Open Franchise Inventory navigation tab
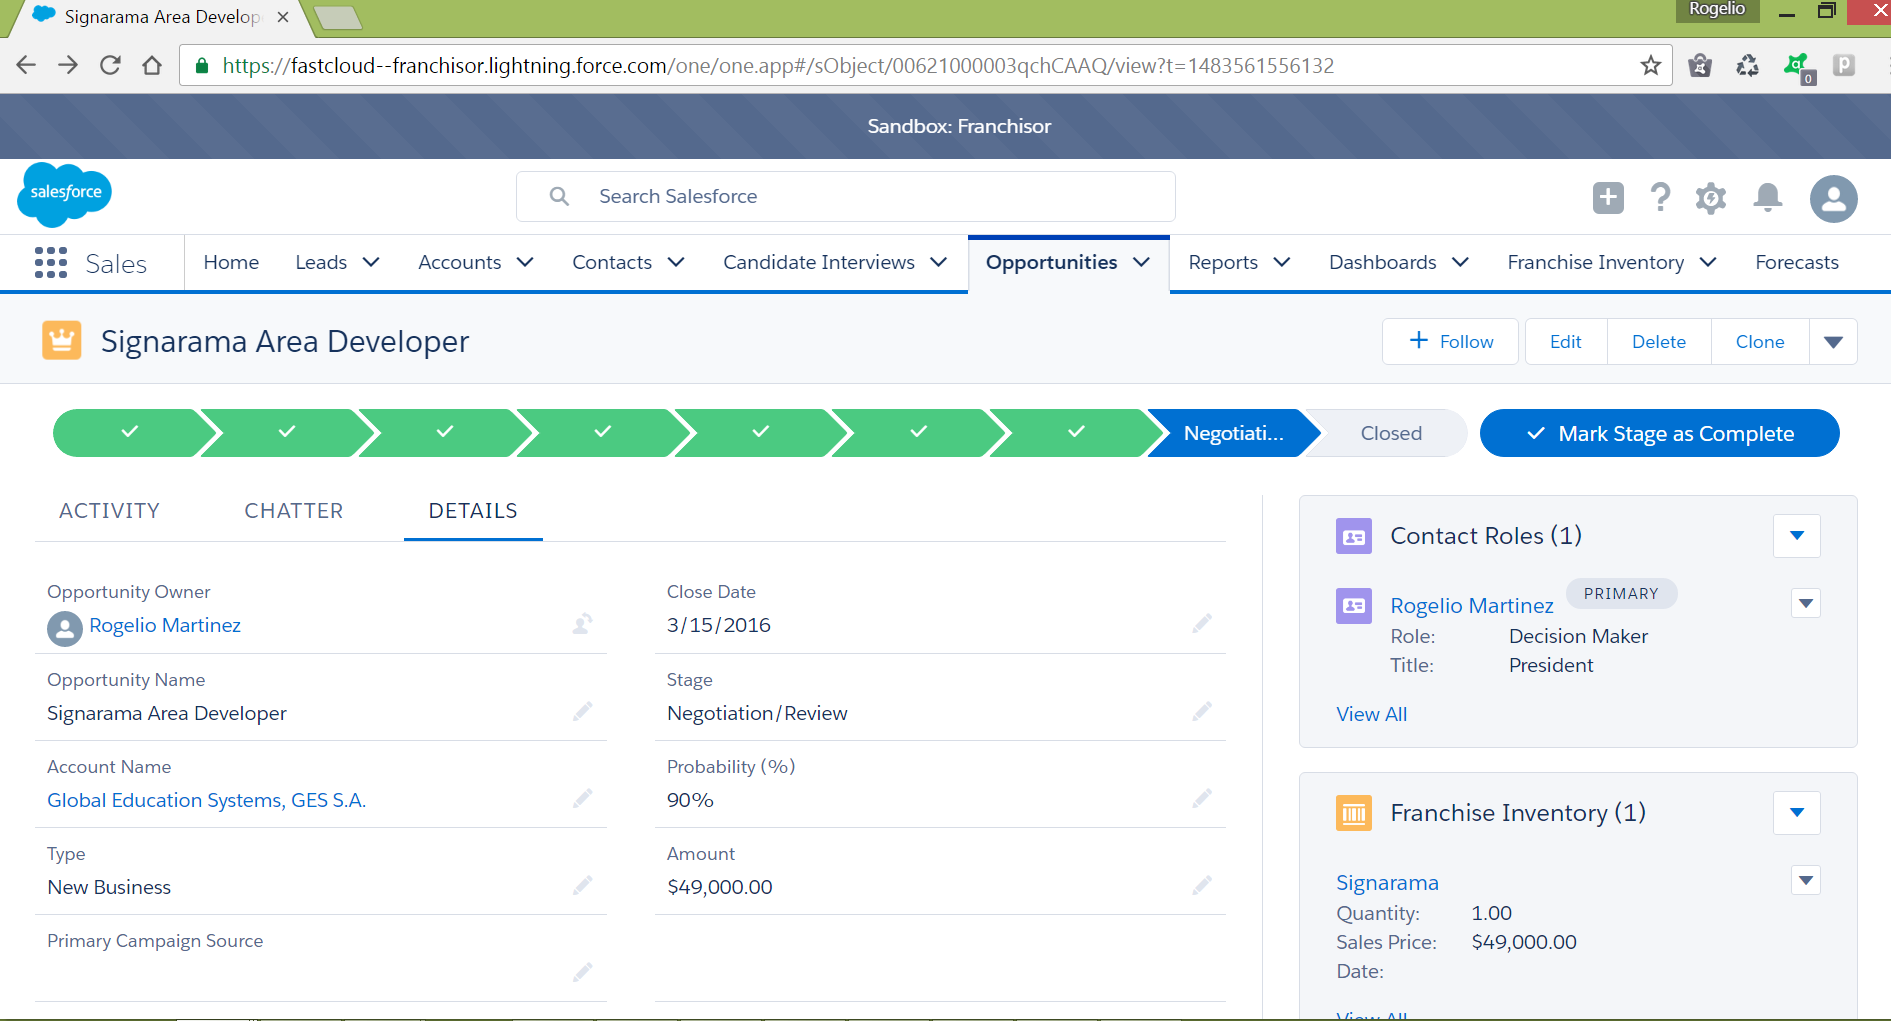The height and width of the screenshot is (1021, 1891). tap(1595, 262)
